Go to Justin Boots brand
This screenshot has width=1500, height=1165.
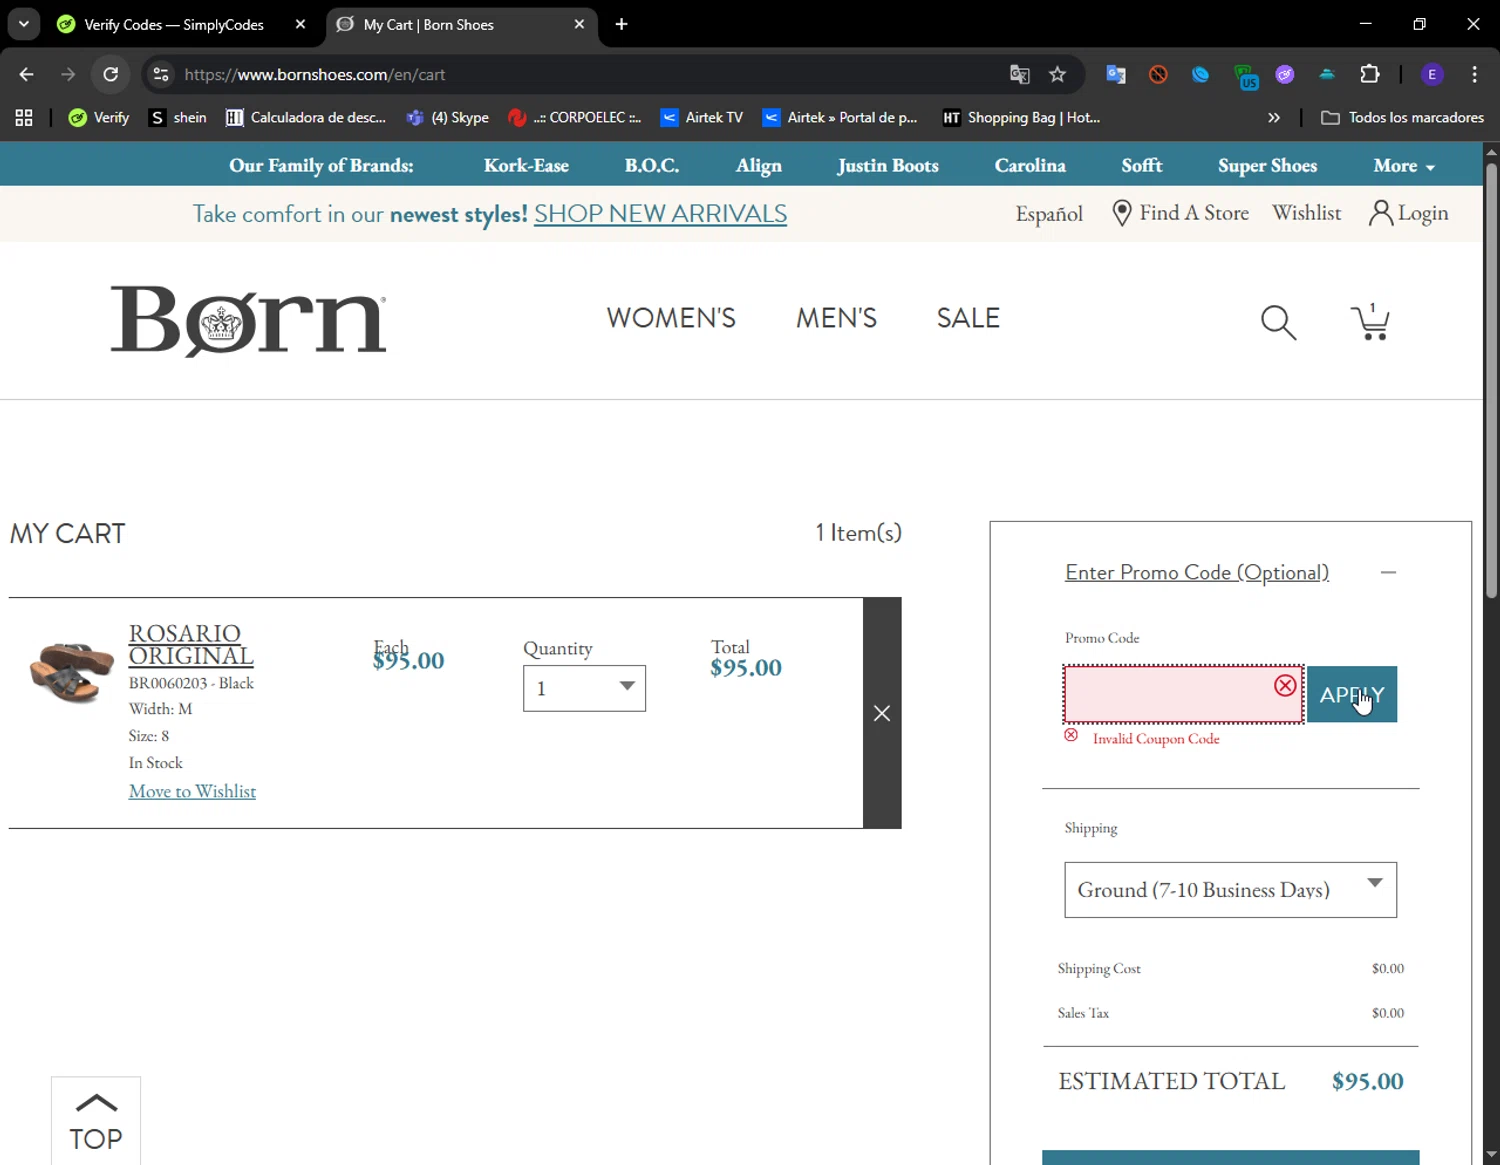pyautogui.click(x=888, y=166)
